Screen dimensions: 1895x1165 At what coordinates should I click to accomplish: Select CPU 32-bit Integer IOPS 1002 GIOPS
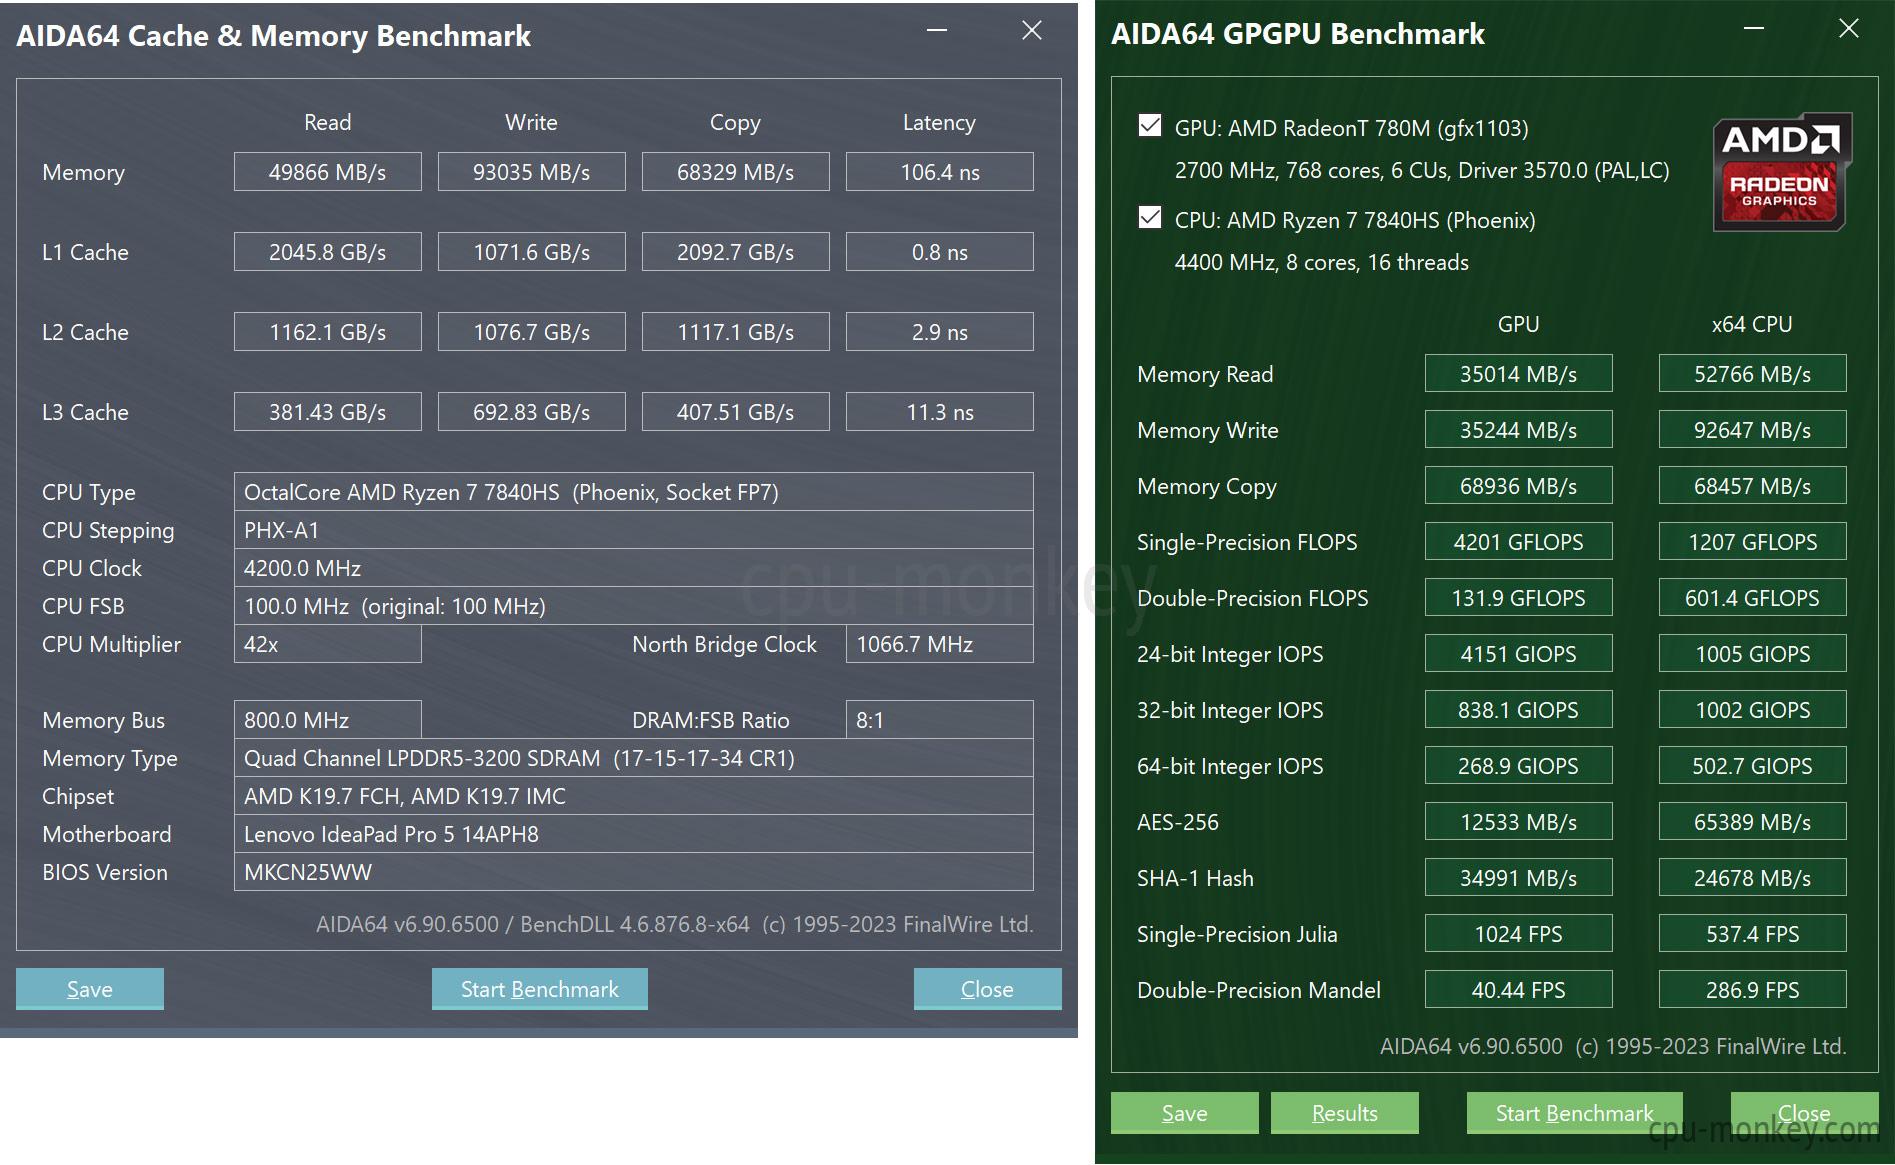coord(1753,710)
